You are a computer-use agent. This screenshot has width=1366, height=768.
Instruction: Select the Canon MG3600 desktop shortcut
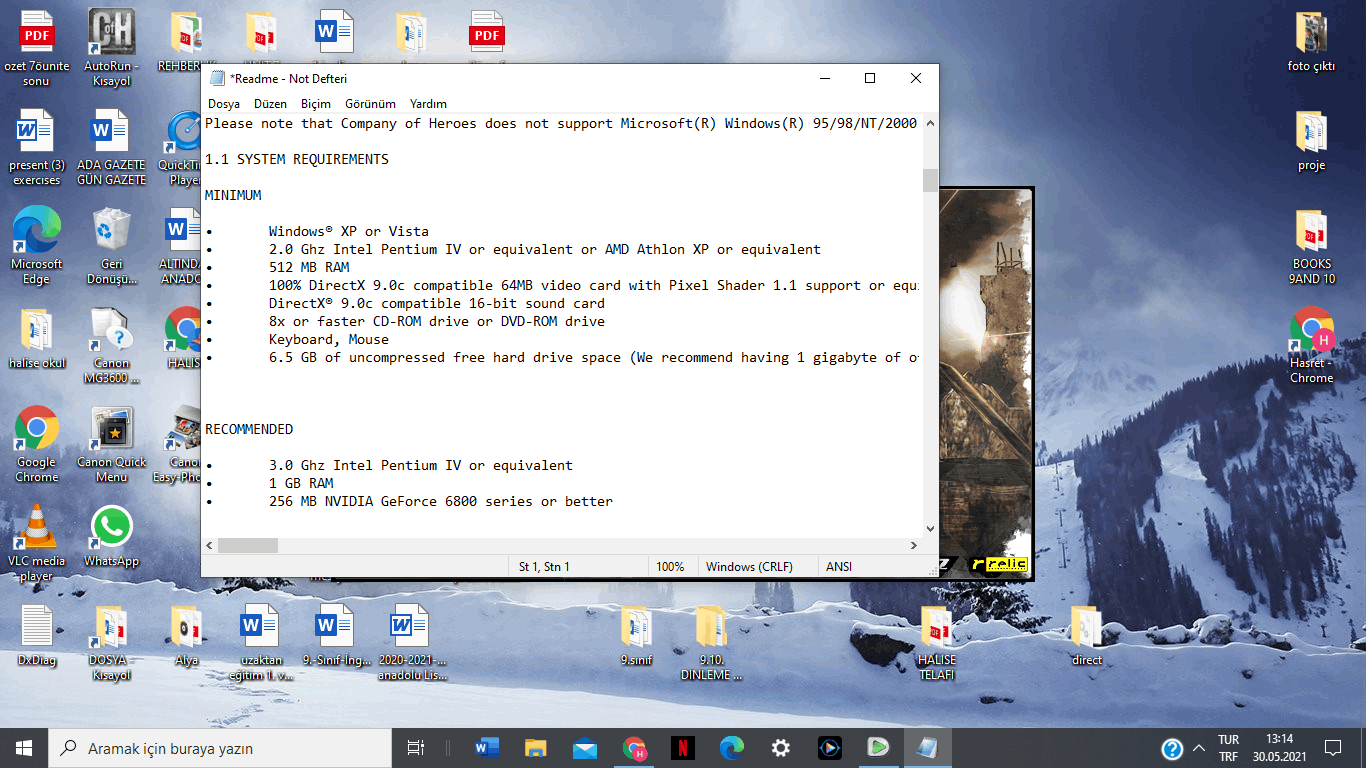point(111,345)
